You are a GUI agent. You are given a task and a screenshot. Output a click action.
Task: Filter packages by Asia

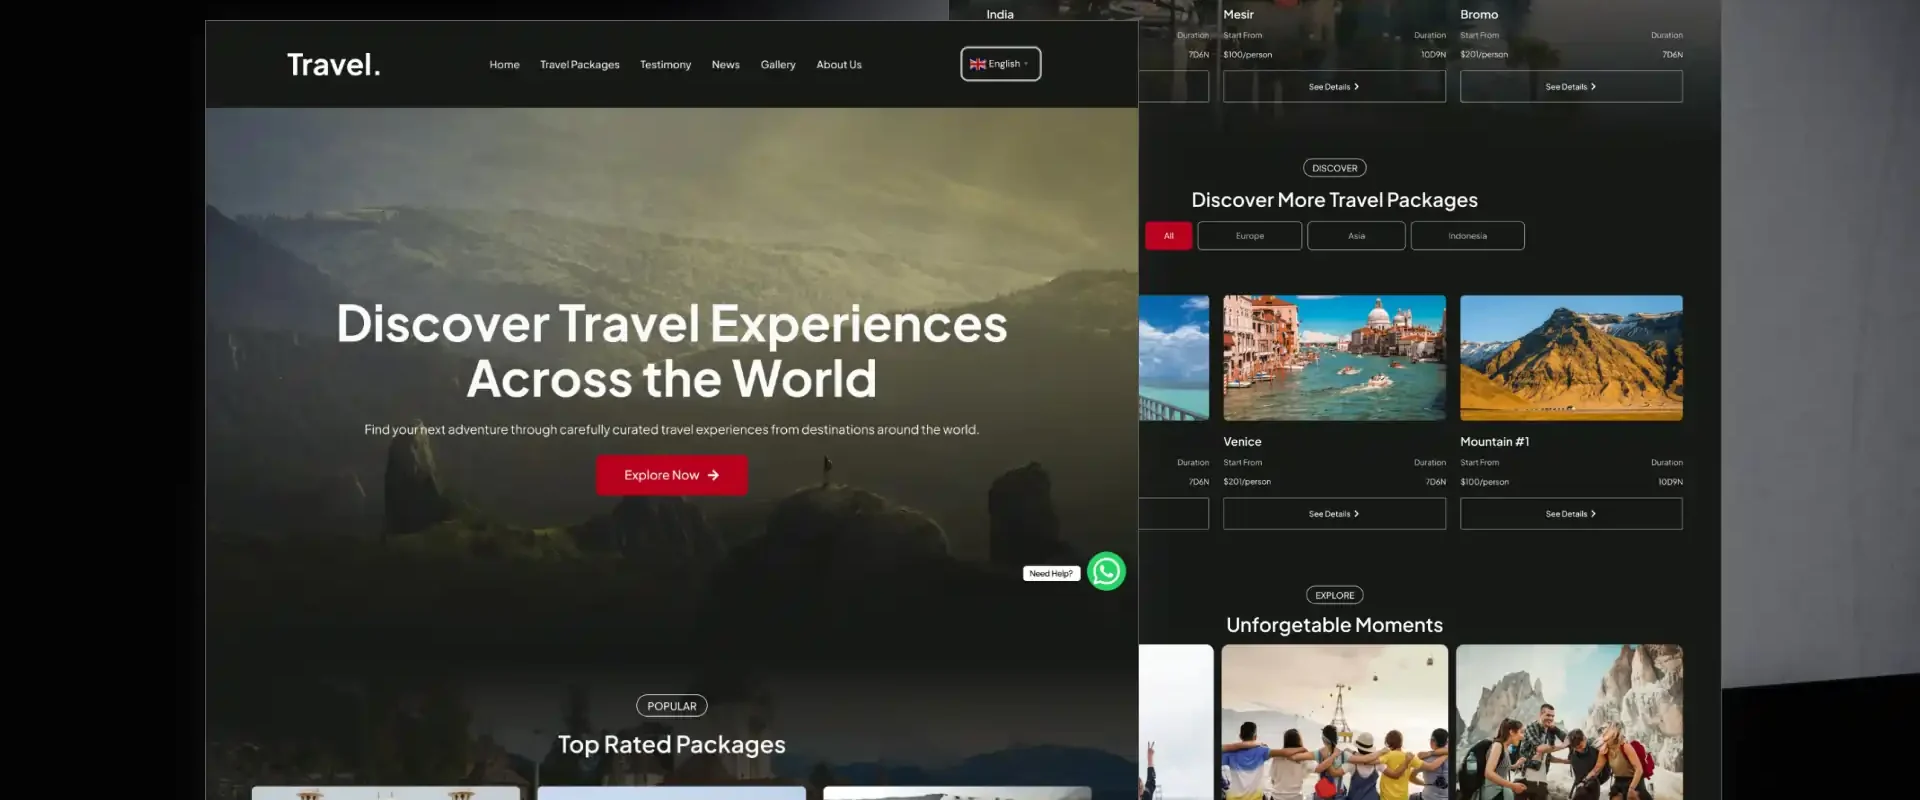click(1356, 236)
